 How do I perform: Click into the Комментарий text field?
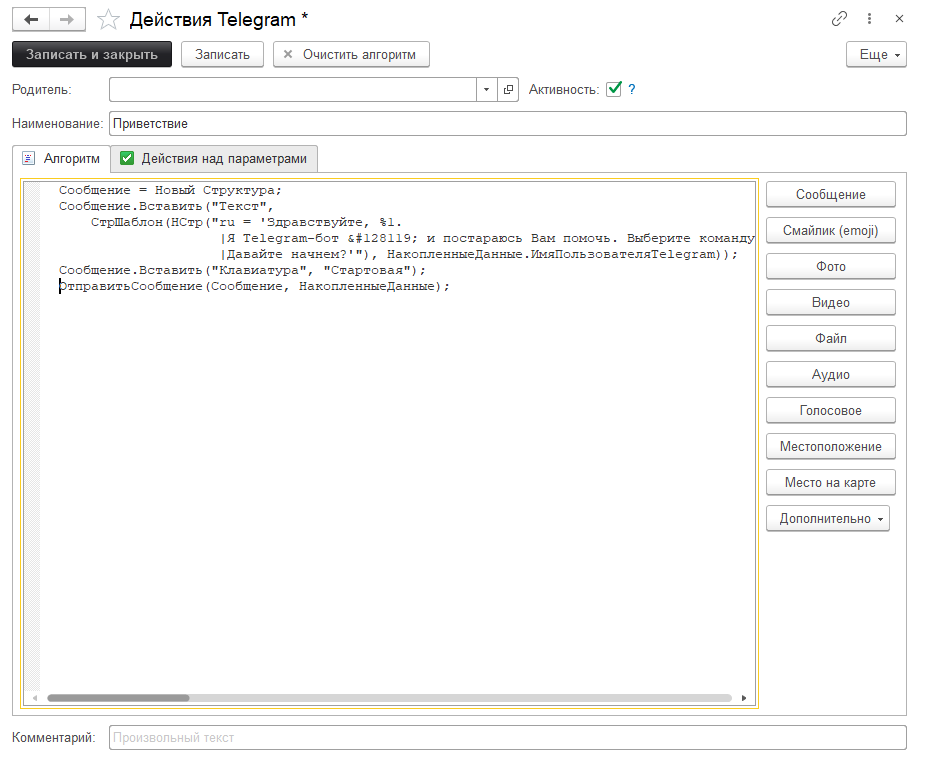(506, 738)
